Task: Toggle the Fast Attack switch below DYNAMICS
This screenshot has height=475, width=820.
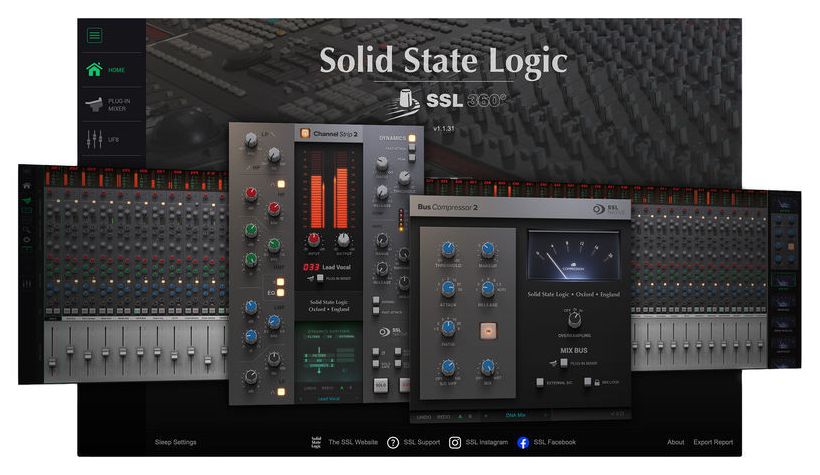Action: pos(412,149)
